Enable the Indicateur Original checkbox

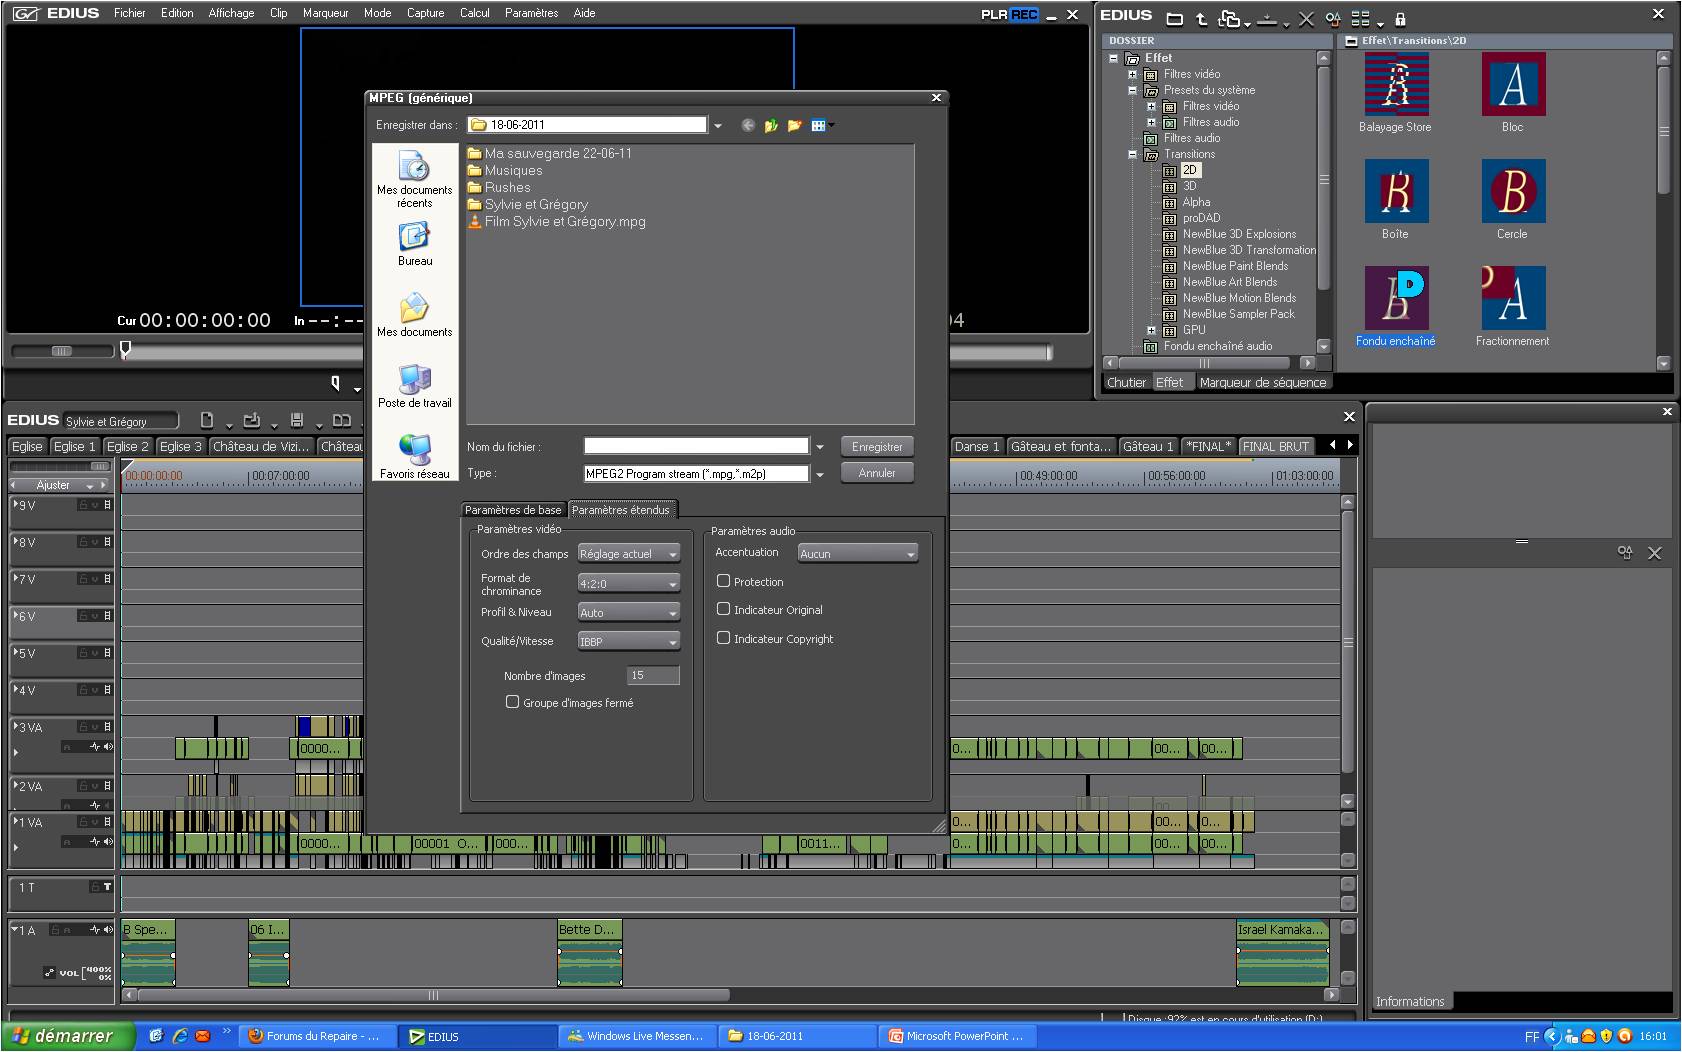pyautogui.click(x=723, y=608)
